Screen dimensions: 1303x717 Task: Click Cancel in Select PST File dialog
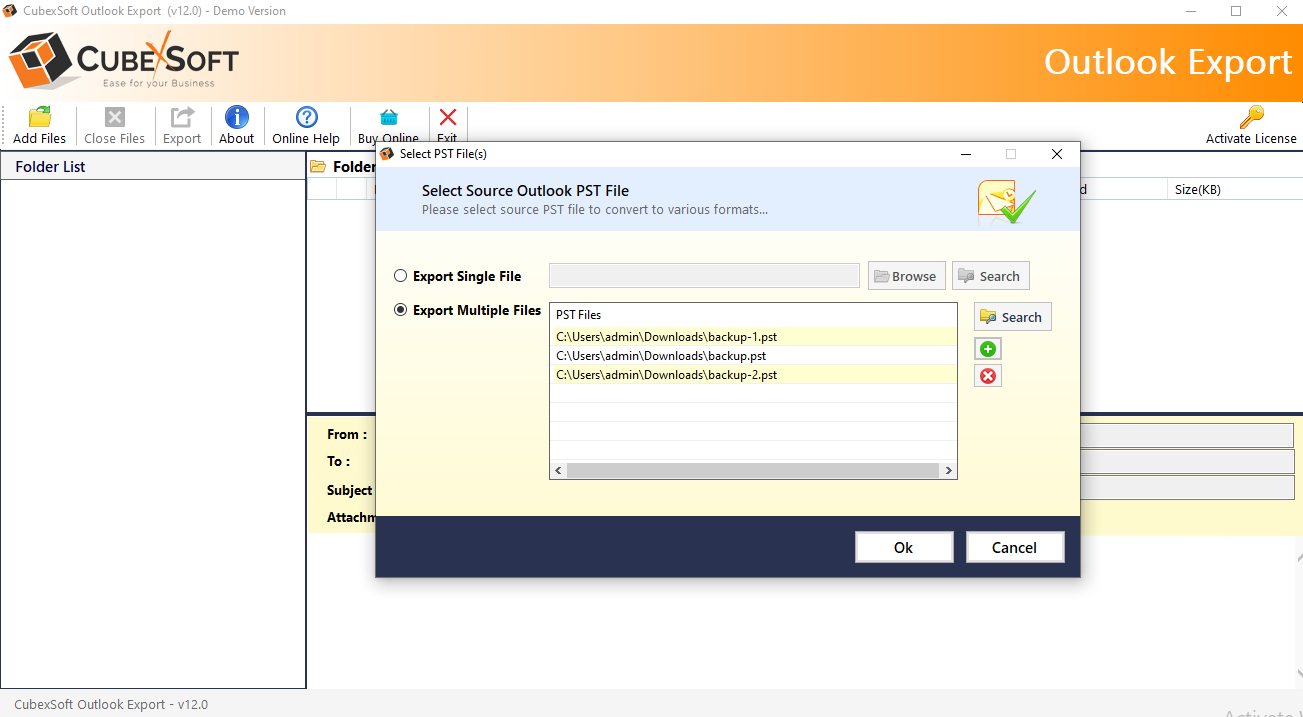(x=1015, y=547)
